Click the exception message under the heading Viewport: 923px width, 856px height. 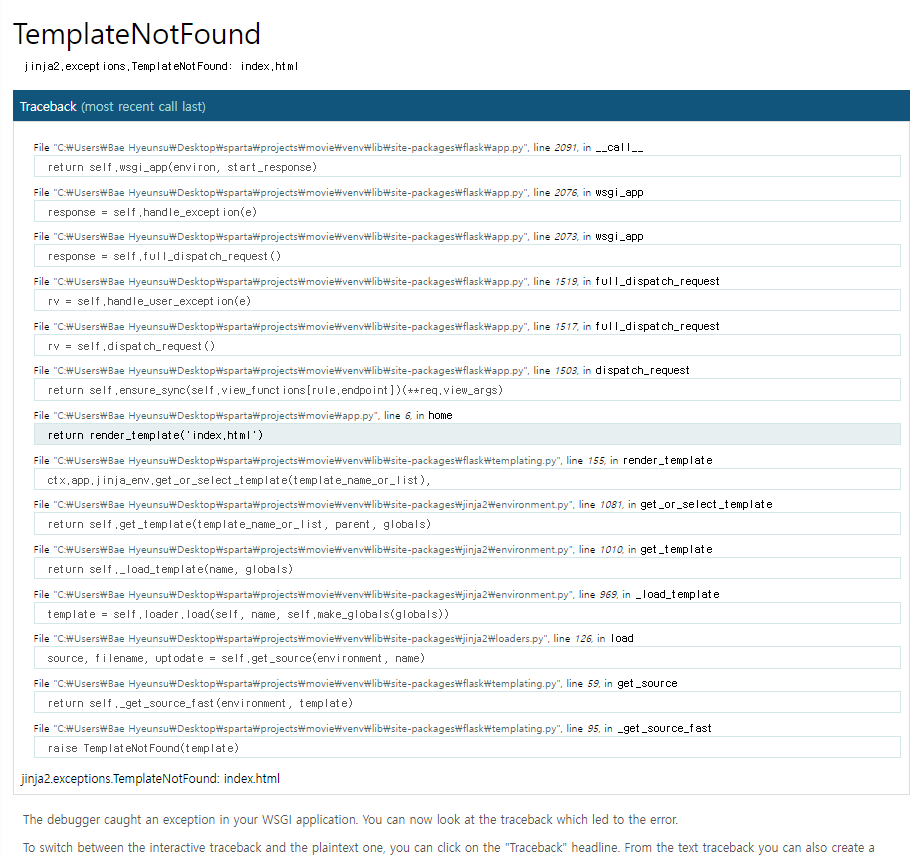click(161, 67)
